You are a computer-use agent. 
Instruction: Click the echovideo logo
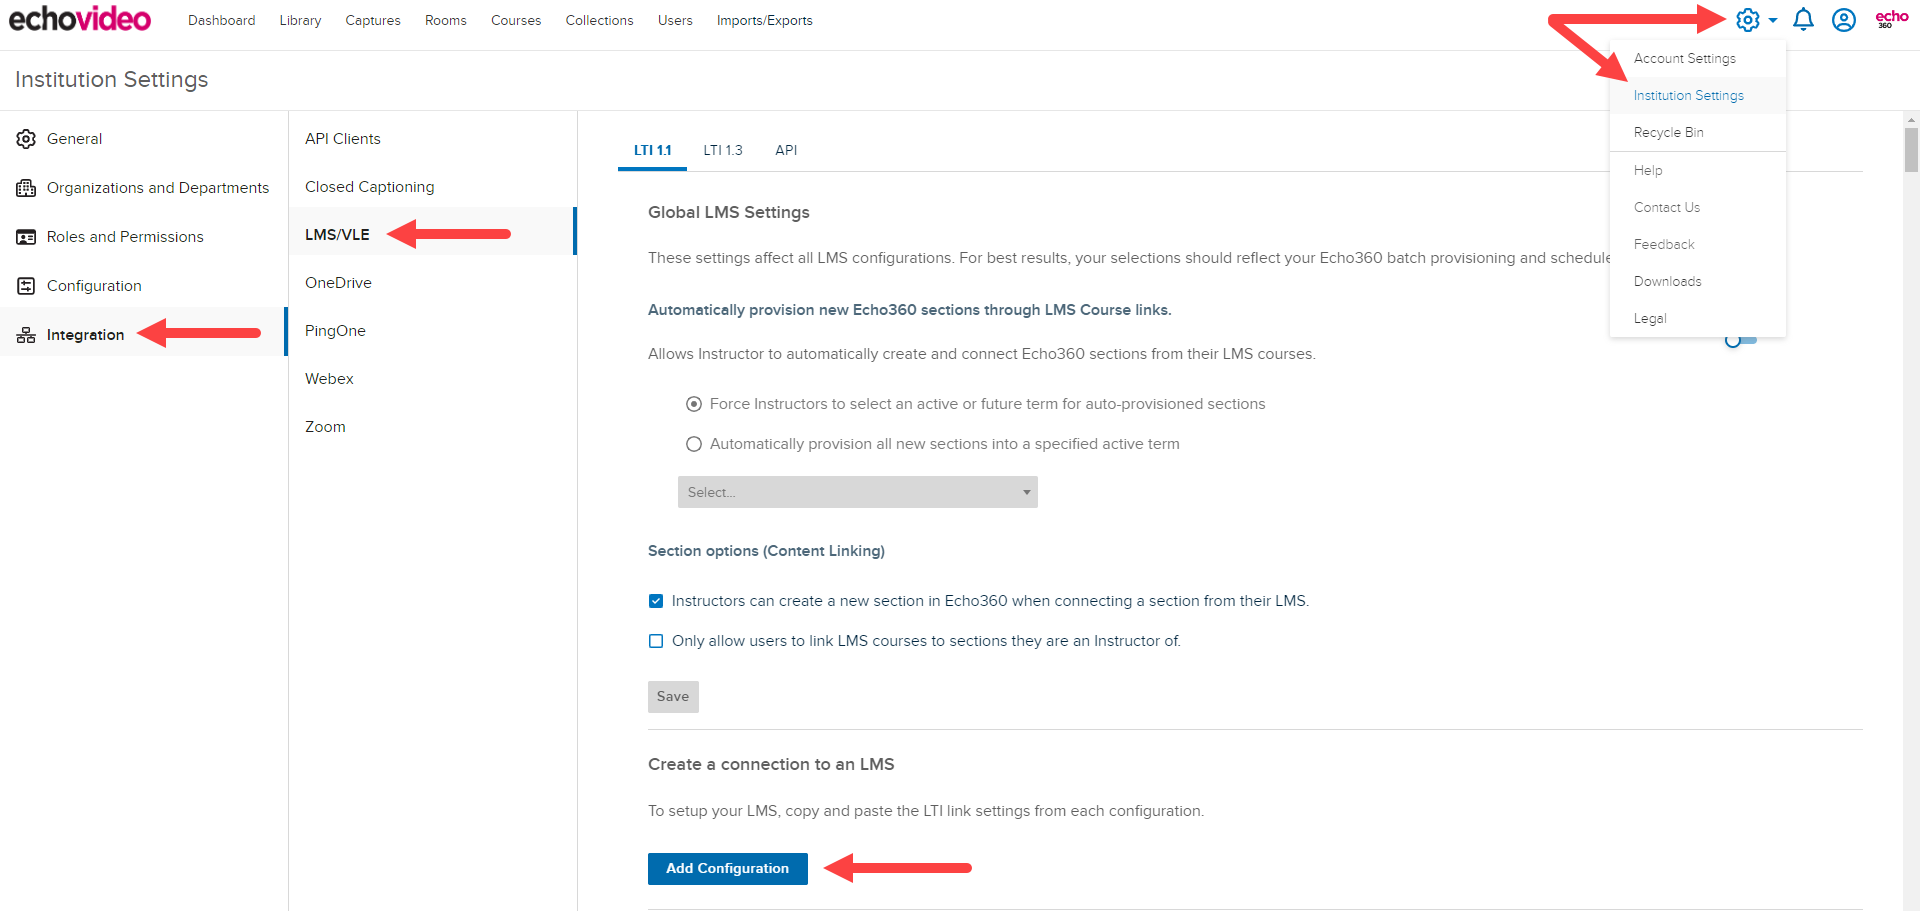click(x=80, y=19)
